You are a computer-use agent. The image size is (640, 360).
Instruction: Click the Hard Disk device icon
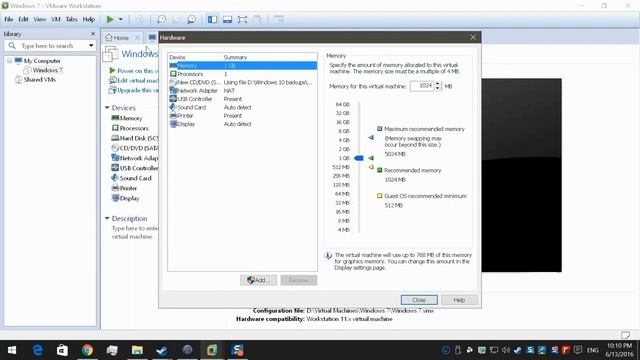[115, 138]
